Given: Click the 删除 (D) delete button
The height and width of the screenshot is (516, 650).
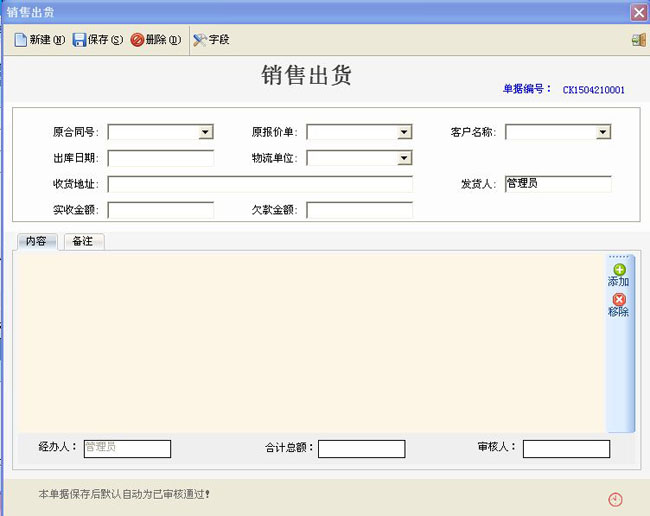Looking at the screenshot, I should coord(156,40).
